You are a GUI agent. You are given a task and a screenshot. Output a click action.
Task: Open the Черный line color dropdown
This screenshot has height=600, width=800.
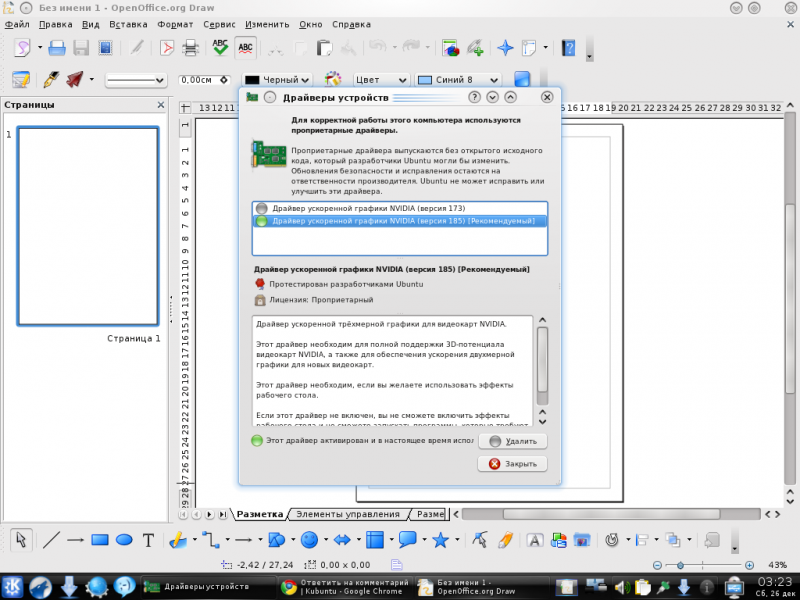277,80
